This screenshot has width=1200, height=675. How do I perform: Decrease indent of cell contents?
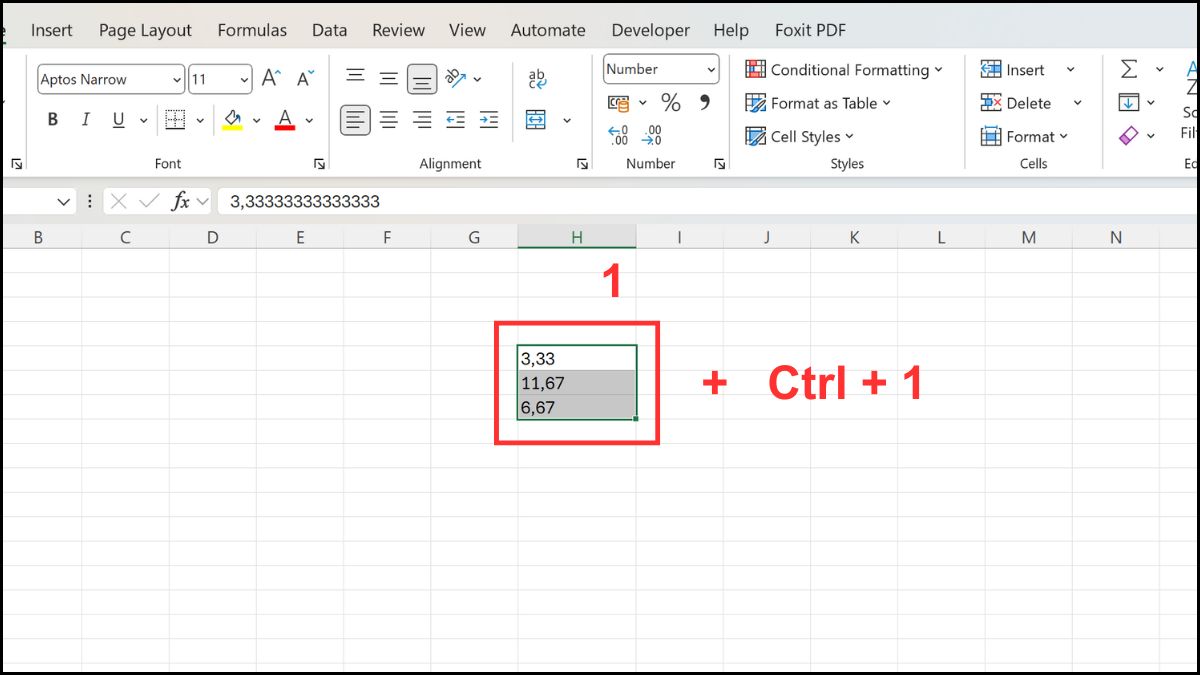[x=455, y=120]
